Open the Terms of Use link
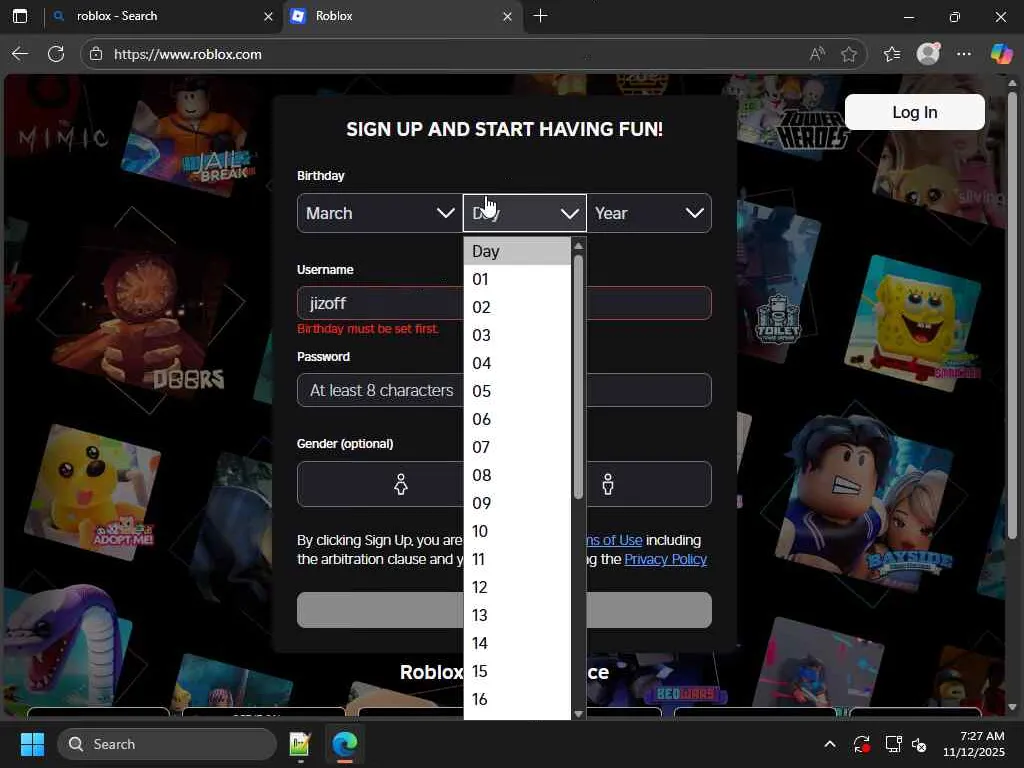 click(x=615, y=540)
